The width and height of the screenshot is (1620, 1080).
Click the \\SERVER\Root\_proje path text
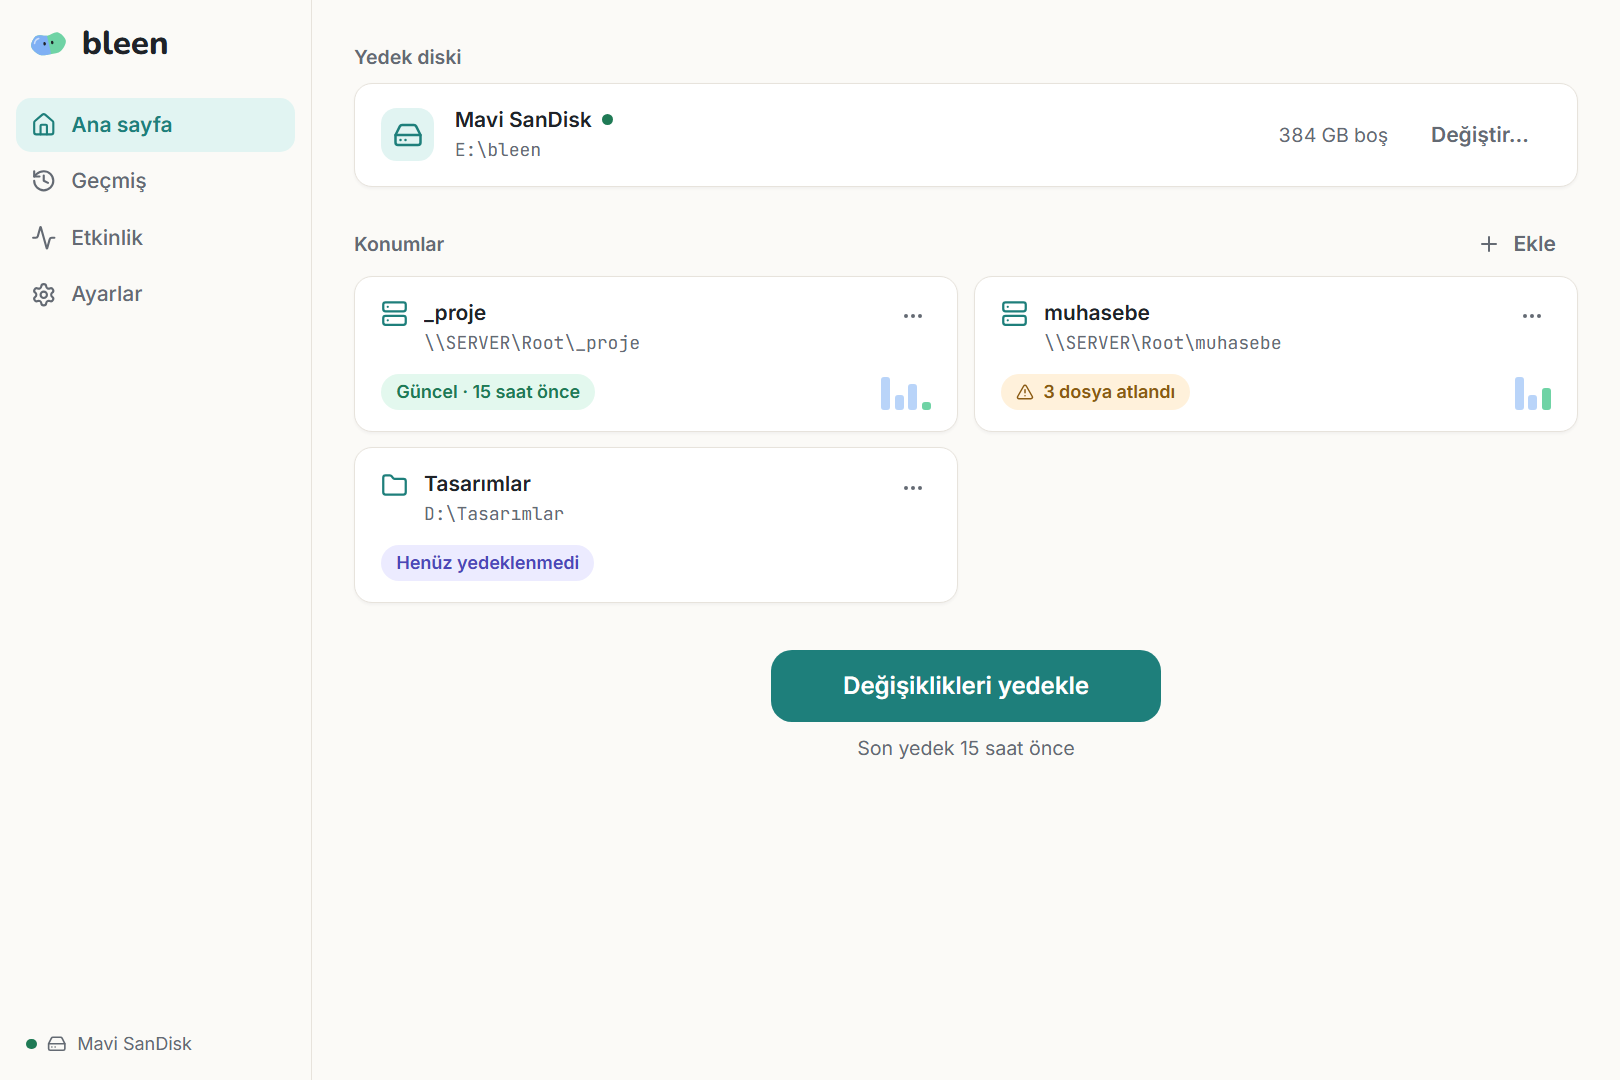pos(532,343)
